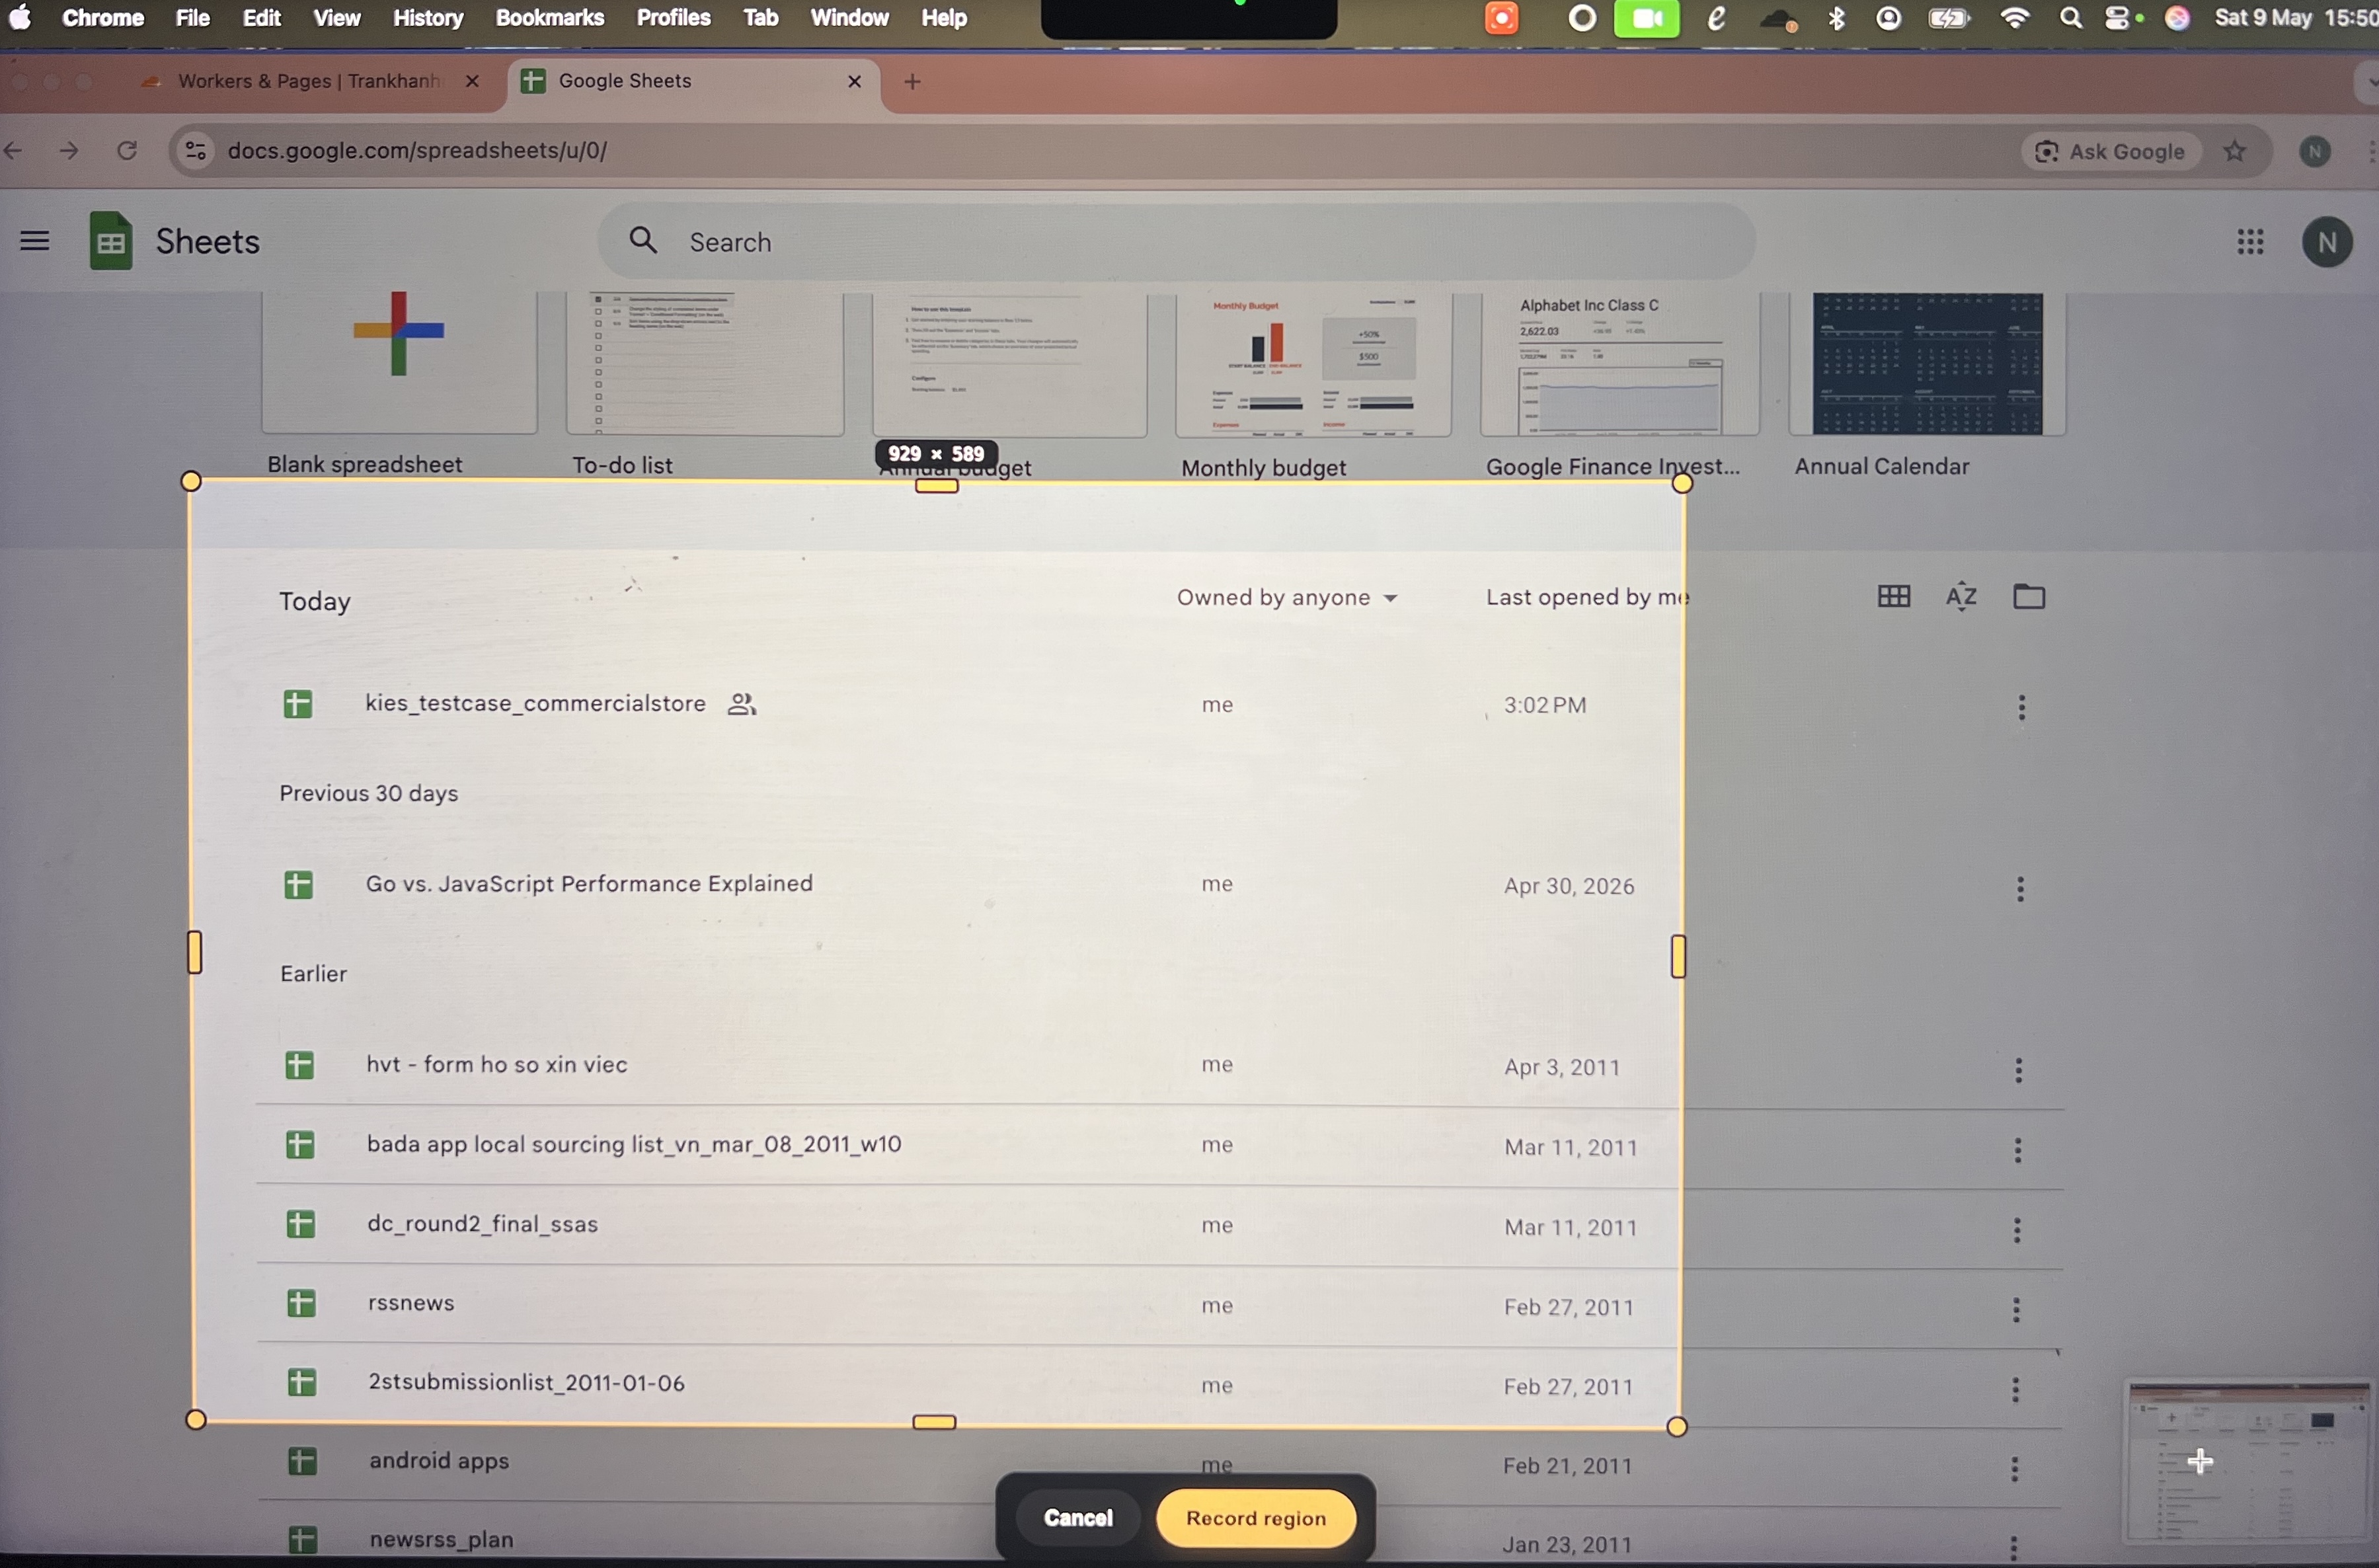The height and width of the screenshot is (1568, 2379).
Task: View site information icon in address bar
Action: [x=196, y=151]
